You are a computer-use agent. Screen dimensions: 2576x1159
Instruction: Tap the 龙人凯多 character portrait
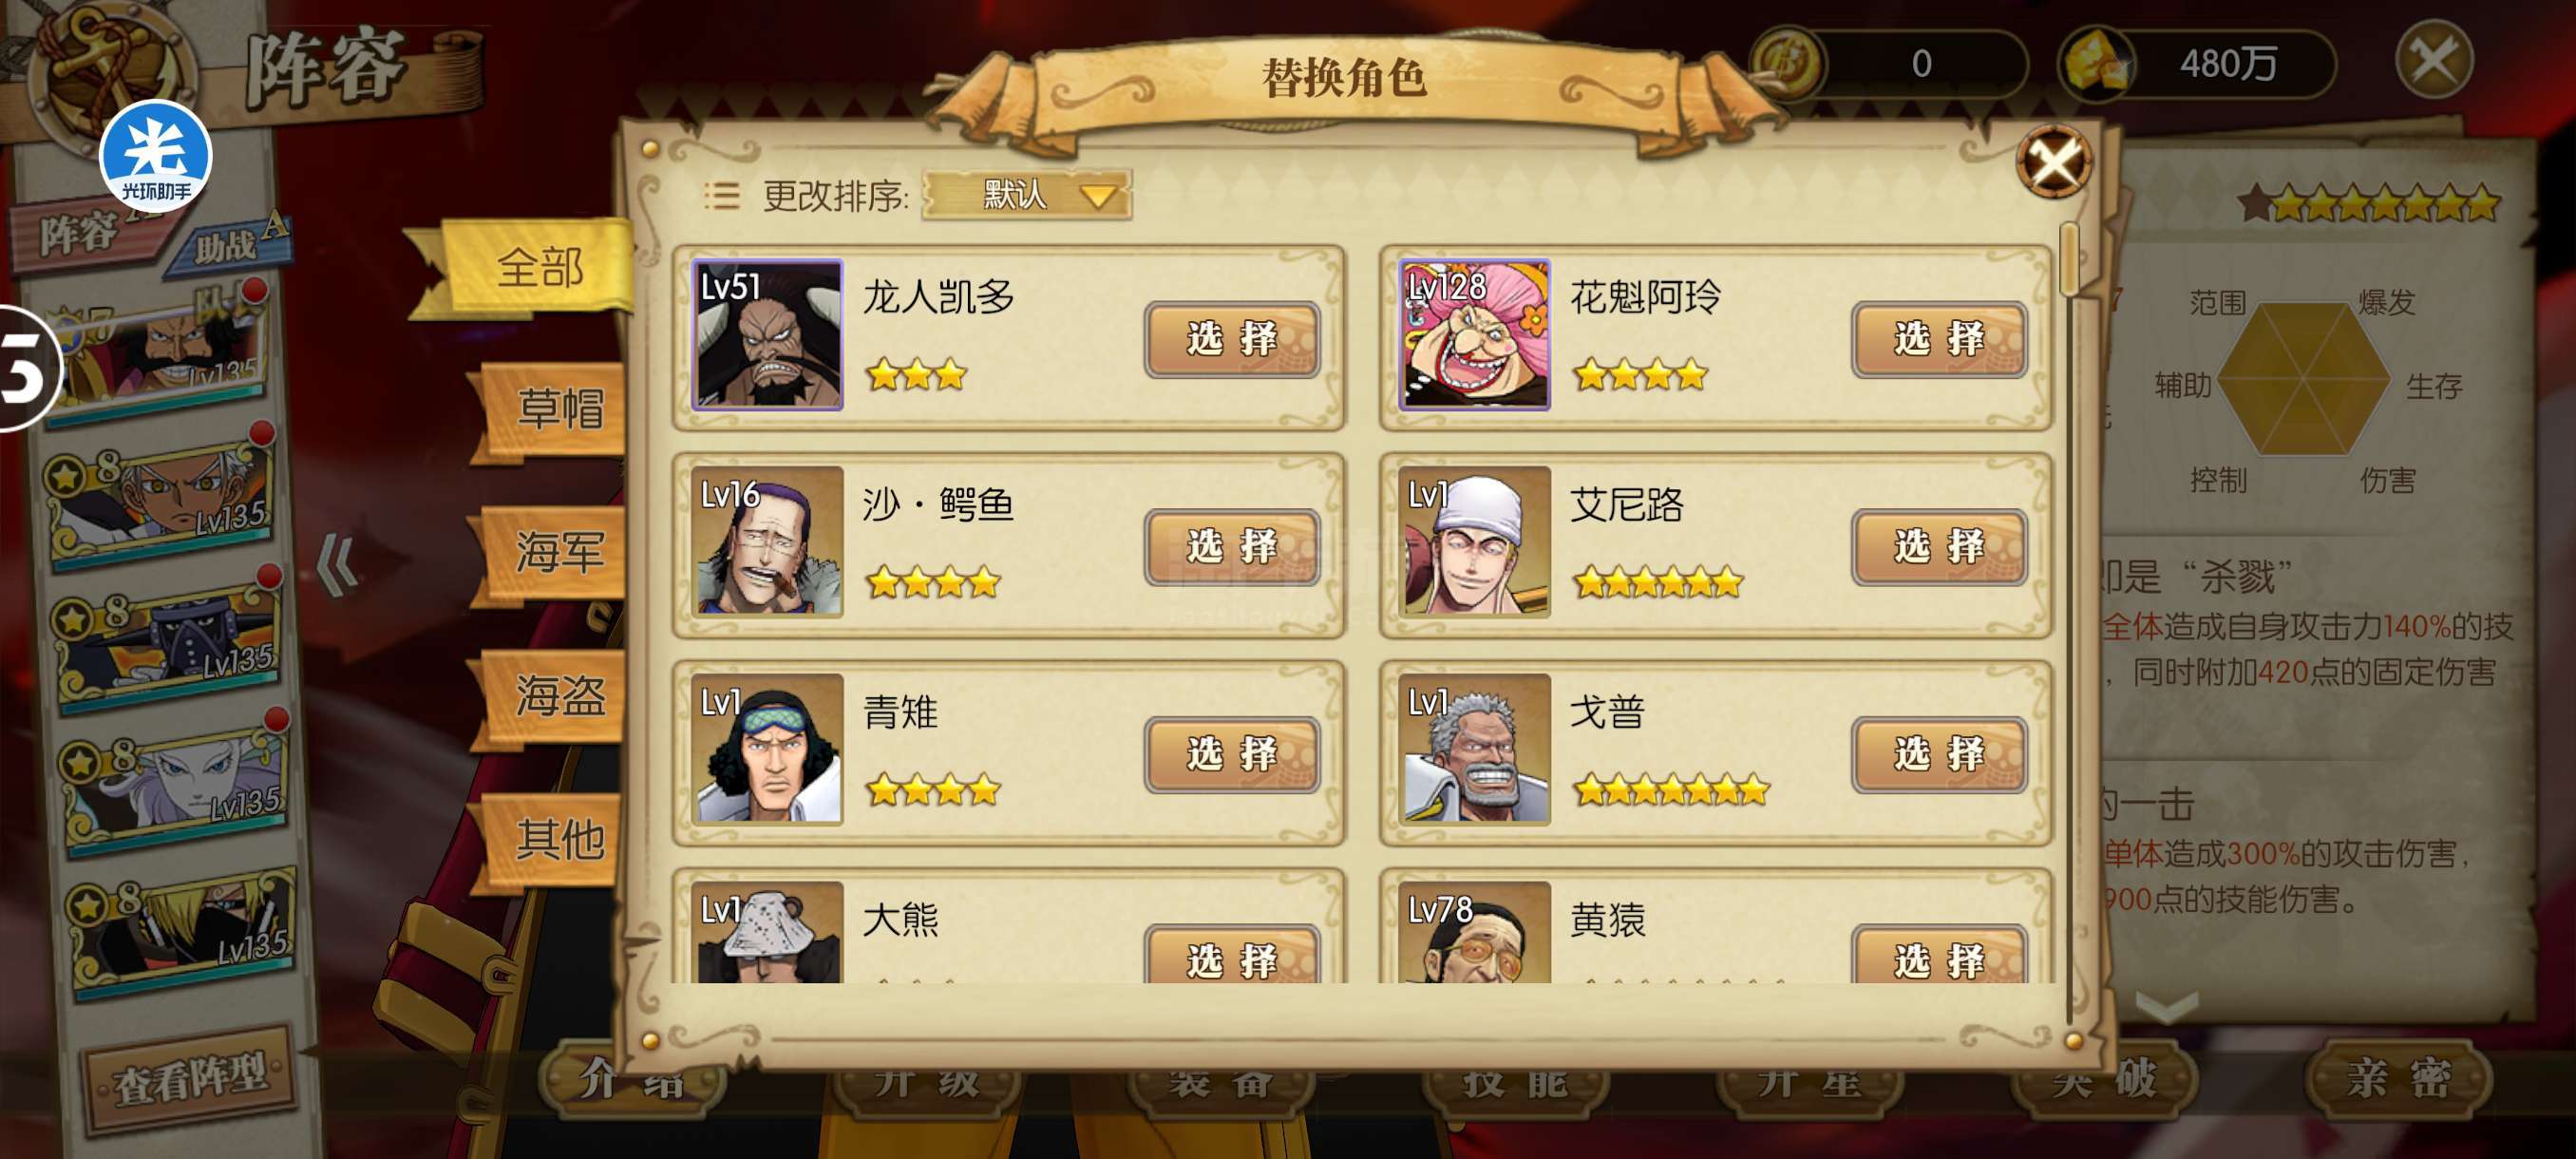[767, 335]
